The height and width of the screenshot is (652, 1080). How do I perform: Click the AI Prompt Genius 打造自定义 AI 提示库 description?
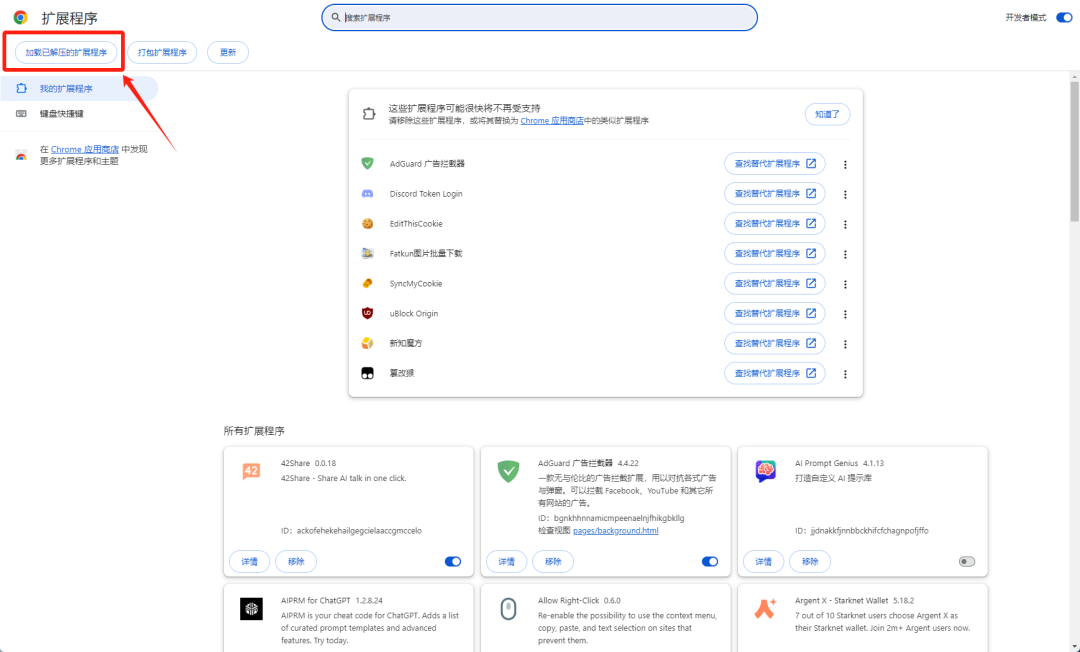point(833,479)
